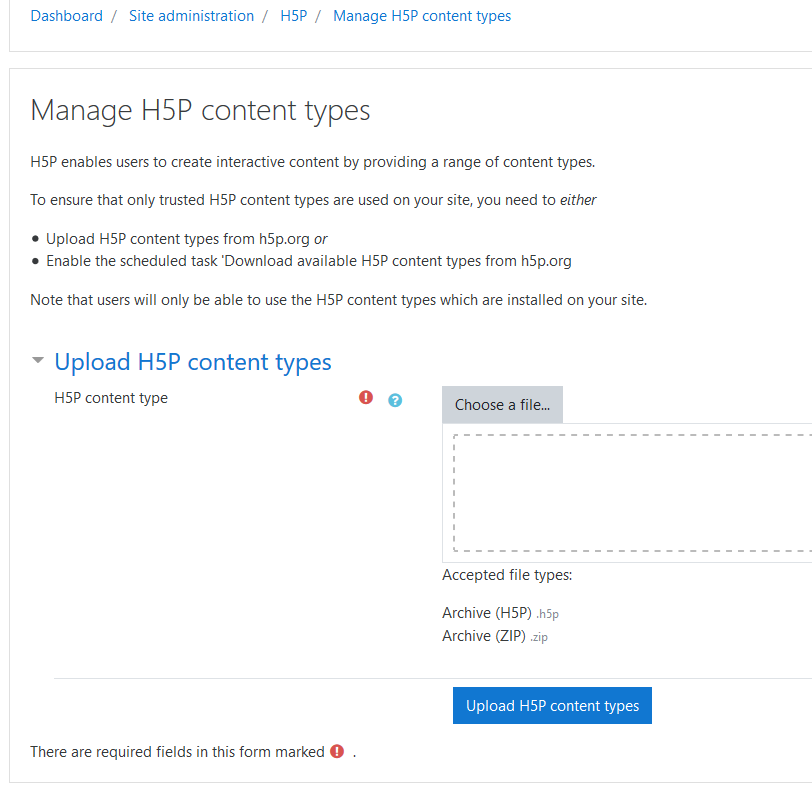Click the 'Manage H5P content types' page title

click(x=200, y=110)
